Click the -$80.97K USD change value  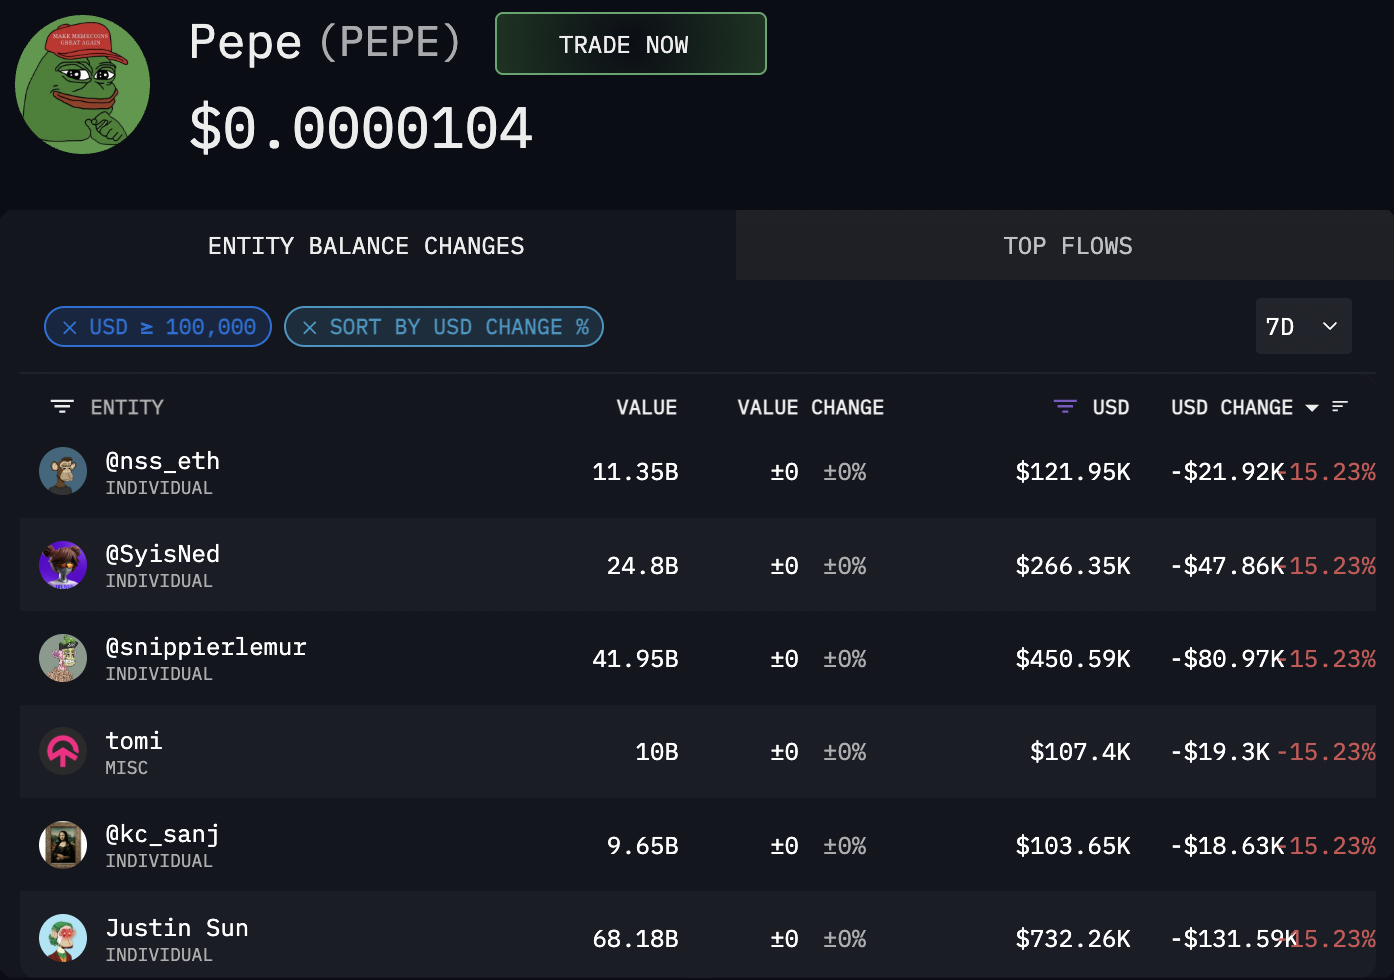pyautogui.click(x=1227, y=659)
